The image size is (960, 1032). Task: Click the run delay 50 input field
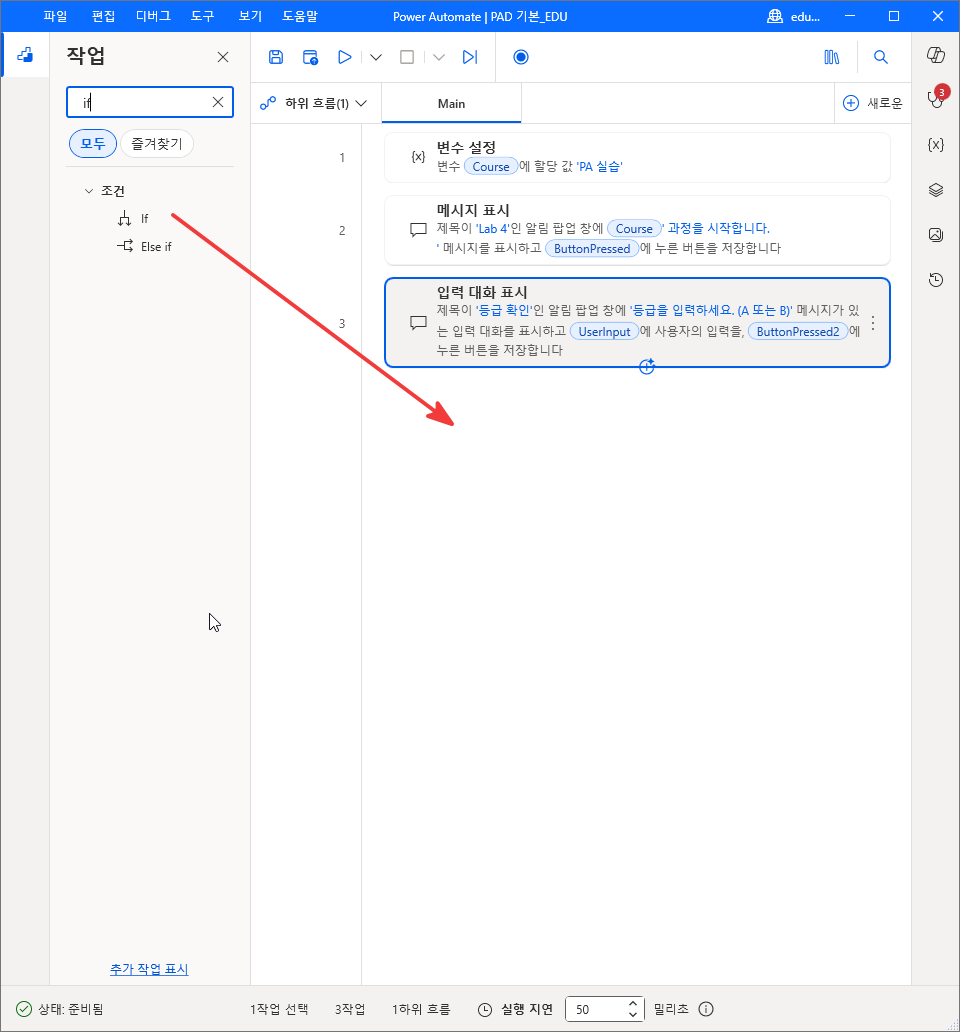[x=596, y=1009]
